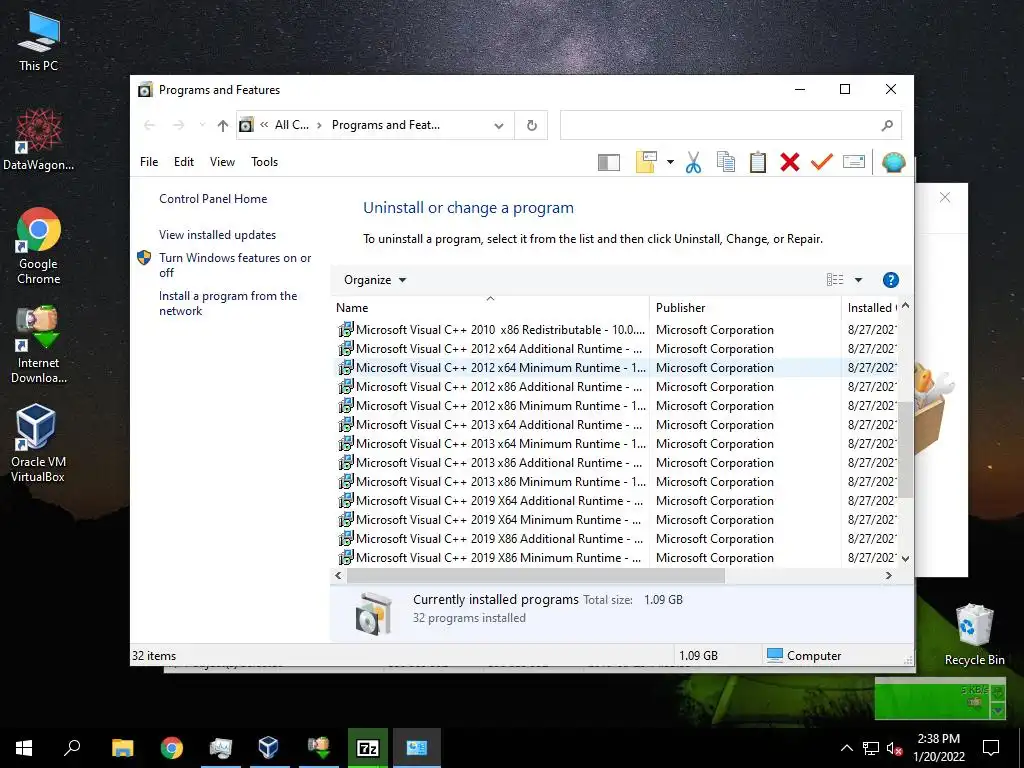Open the Organize dropdown
Viewport: 1024px width, 768px height.
(375, 280)
